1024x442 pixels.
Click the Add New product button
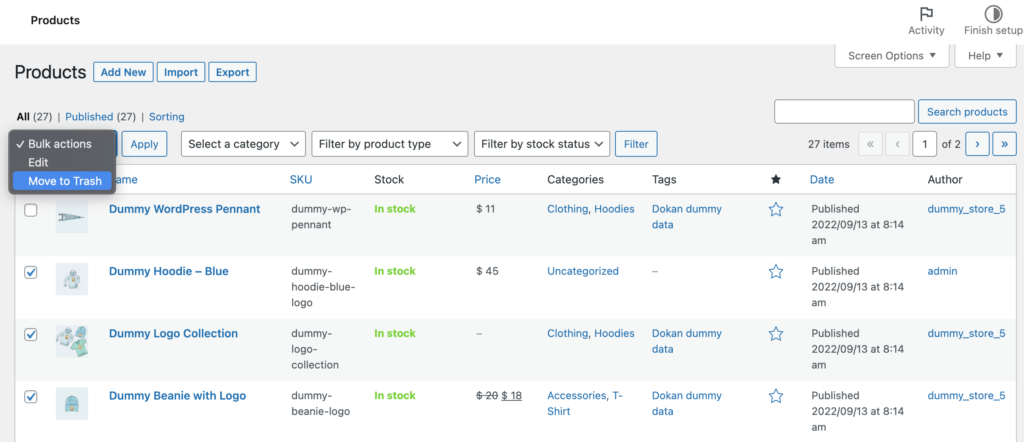123,72
